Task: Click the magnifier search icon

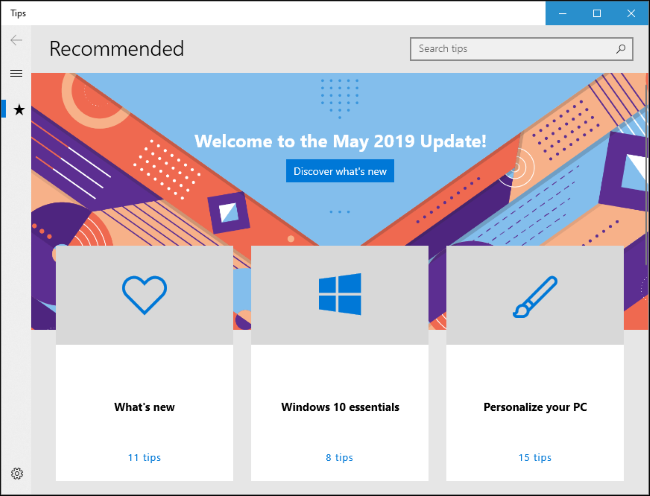Action: [620, 49]
